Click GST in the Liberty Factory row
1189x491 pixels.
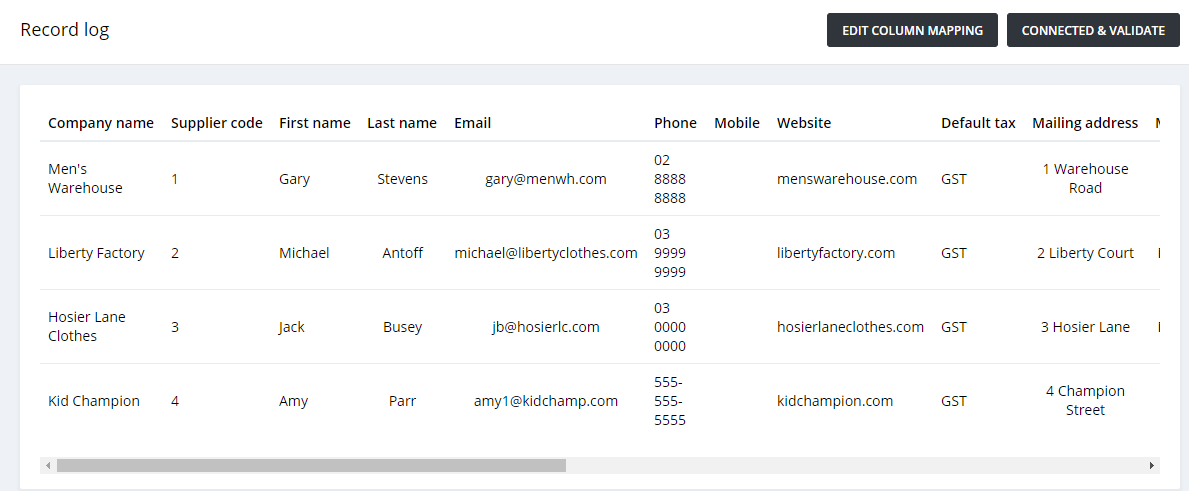[x=954, y=253]
